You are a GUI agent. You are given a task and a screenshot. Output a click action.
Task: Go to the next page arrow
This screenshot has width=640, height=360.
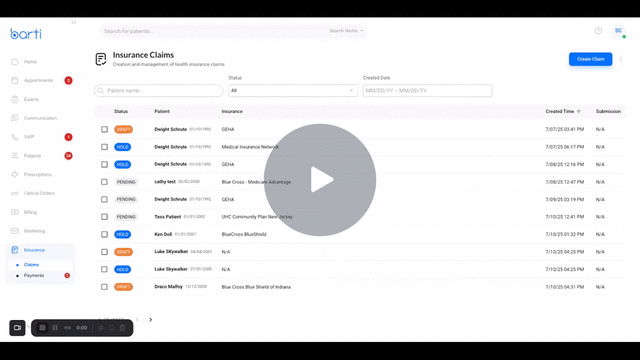click(x=151, y=320)
